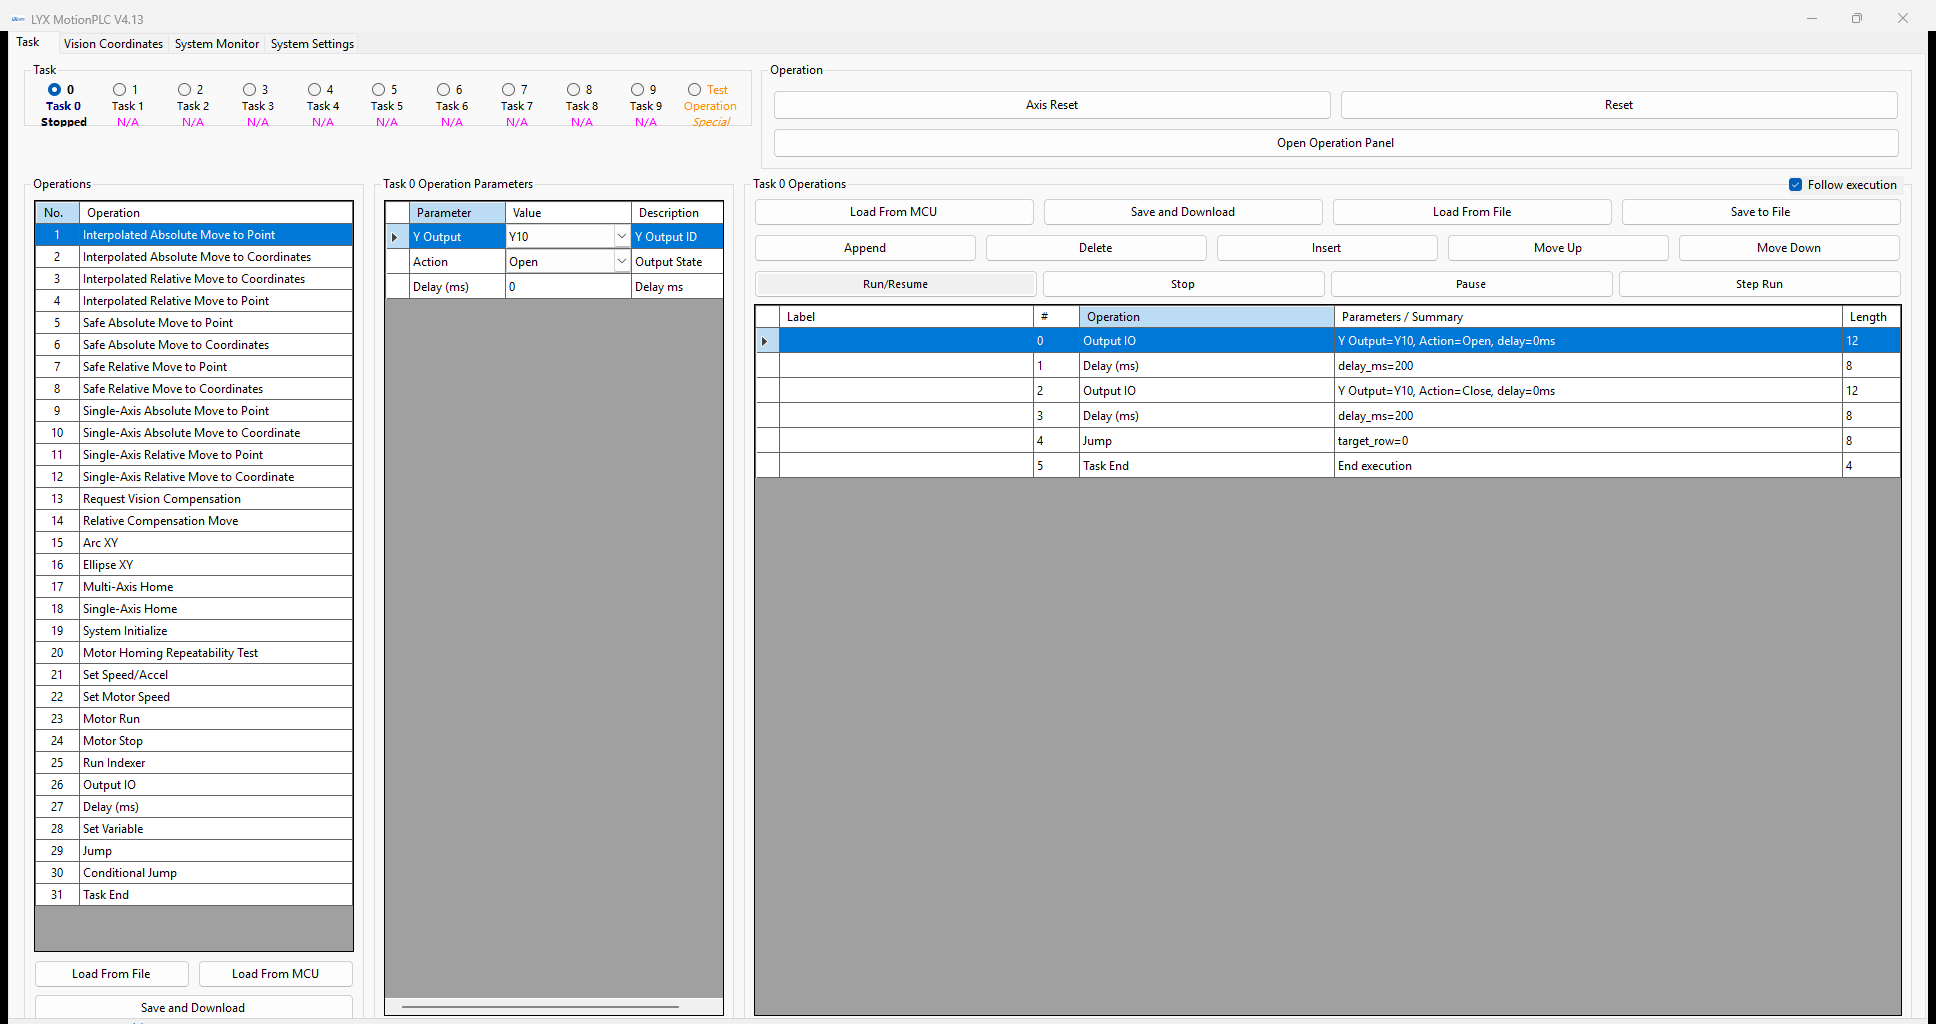Select the row 5 Task End step
The width and height of the screenshot is (1936, 1024).
point(1328,466)
